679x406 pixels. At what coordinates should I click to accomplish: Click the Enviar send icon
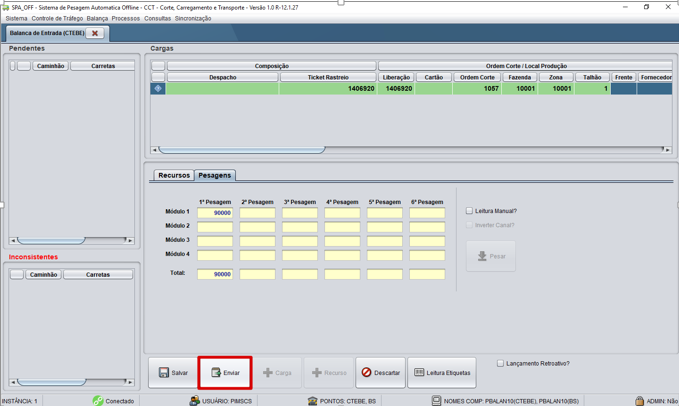tap(216, 372)
